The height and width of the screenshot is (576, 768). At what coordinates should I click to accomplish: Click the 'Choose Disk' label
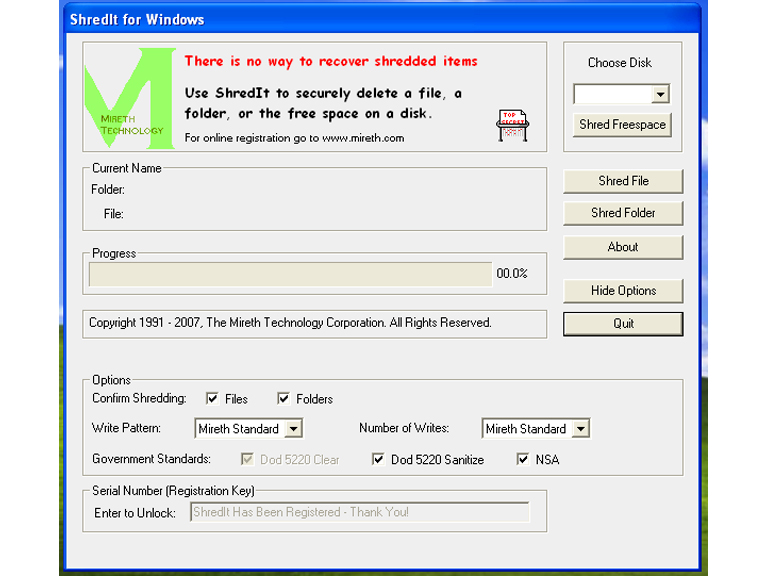tap(620, 63)
